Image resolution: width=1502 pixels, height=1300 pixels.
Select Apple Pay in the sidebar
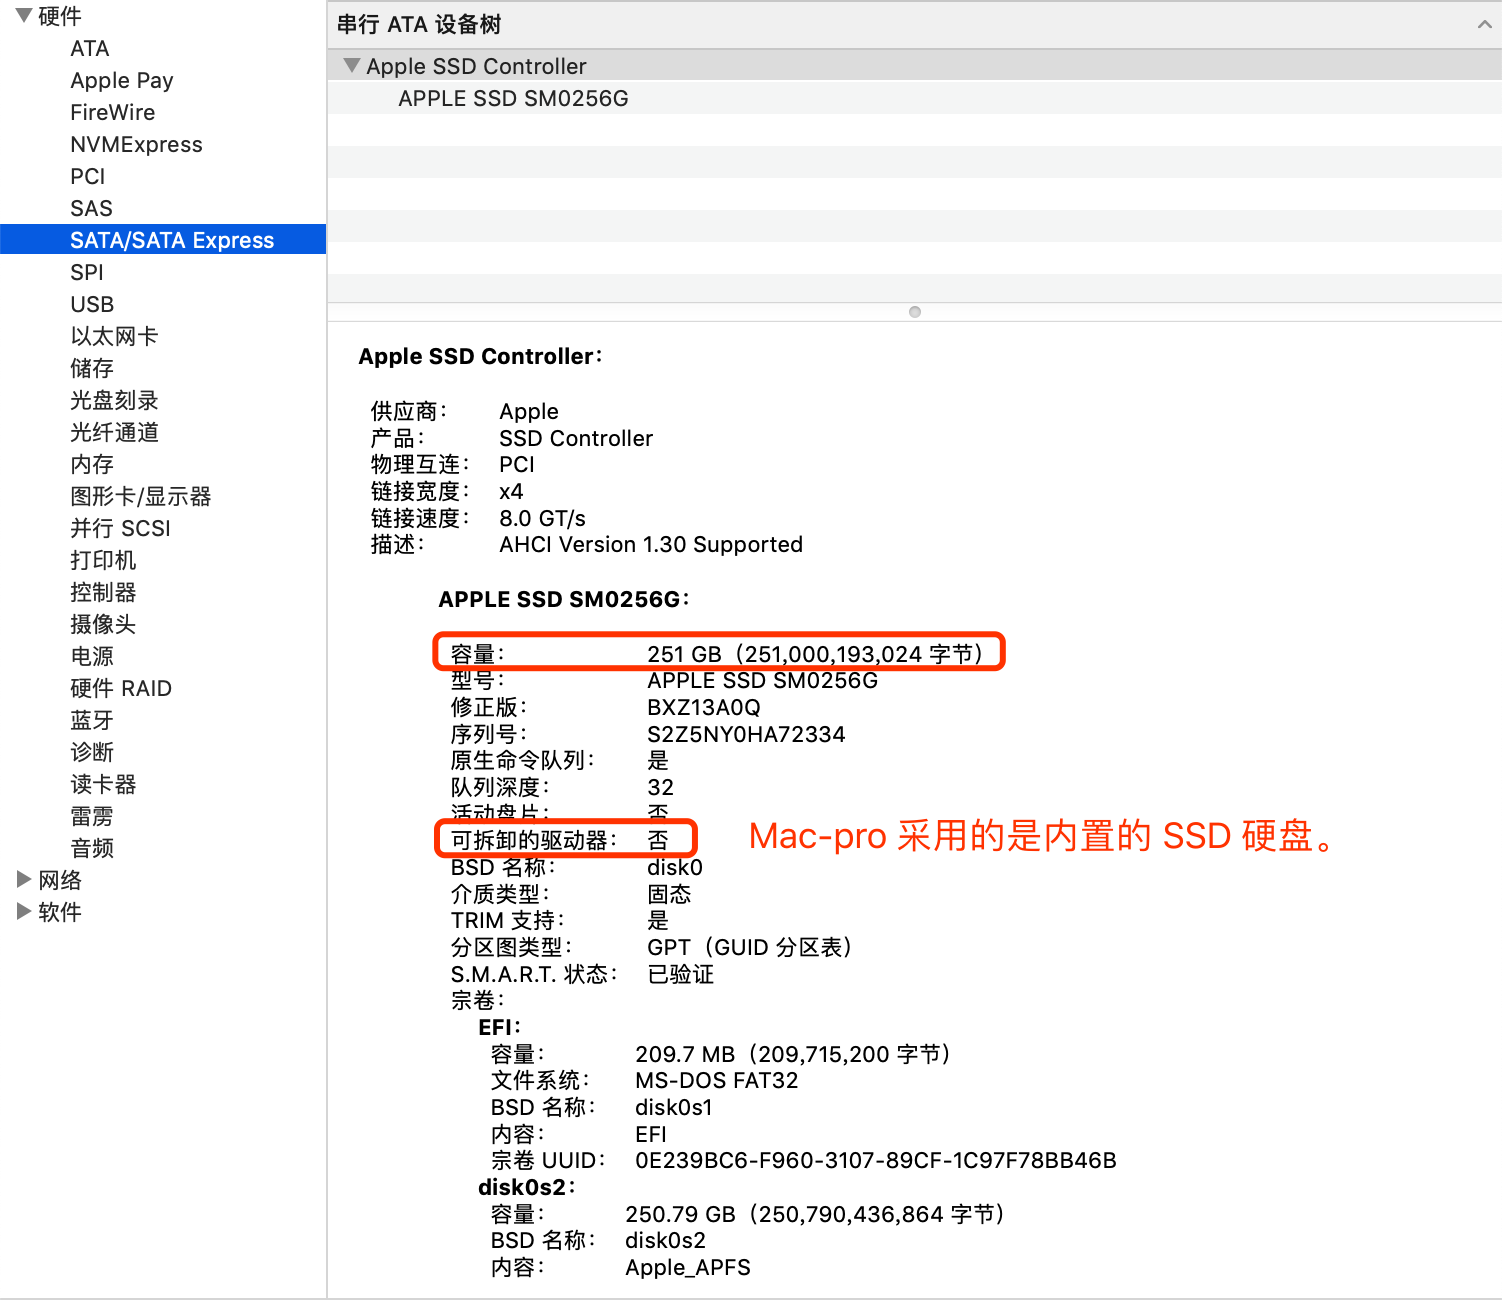122,80
